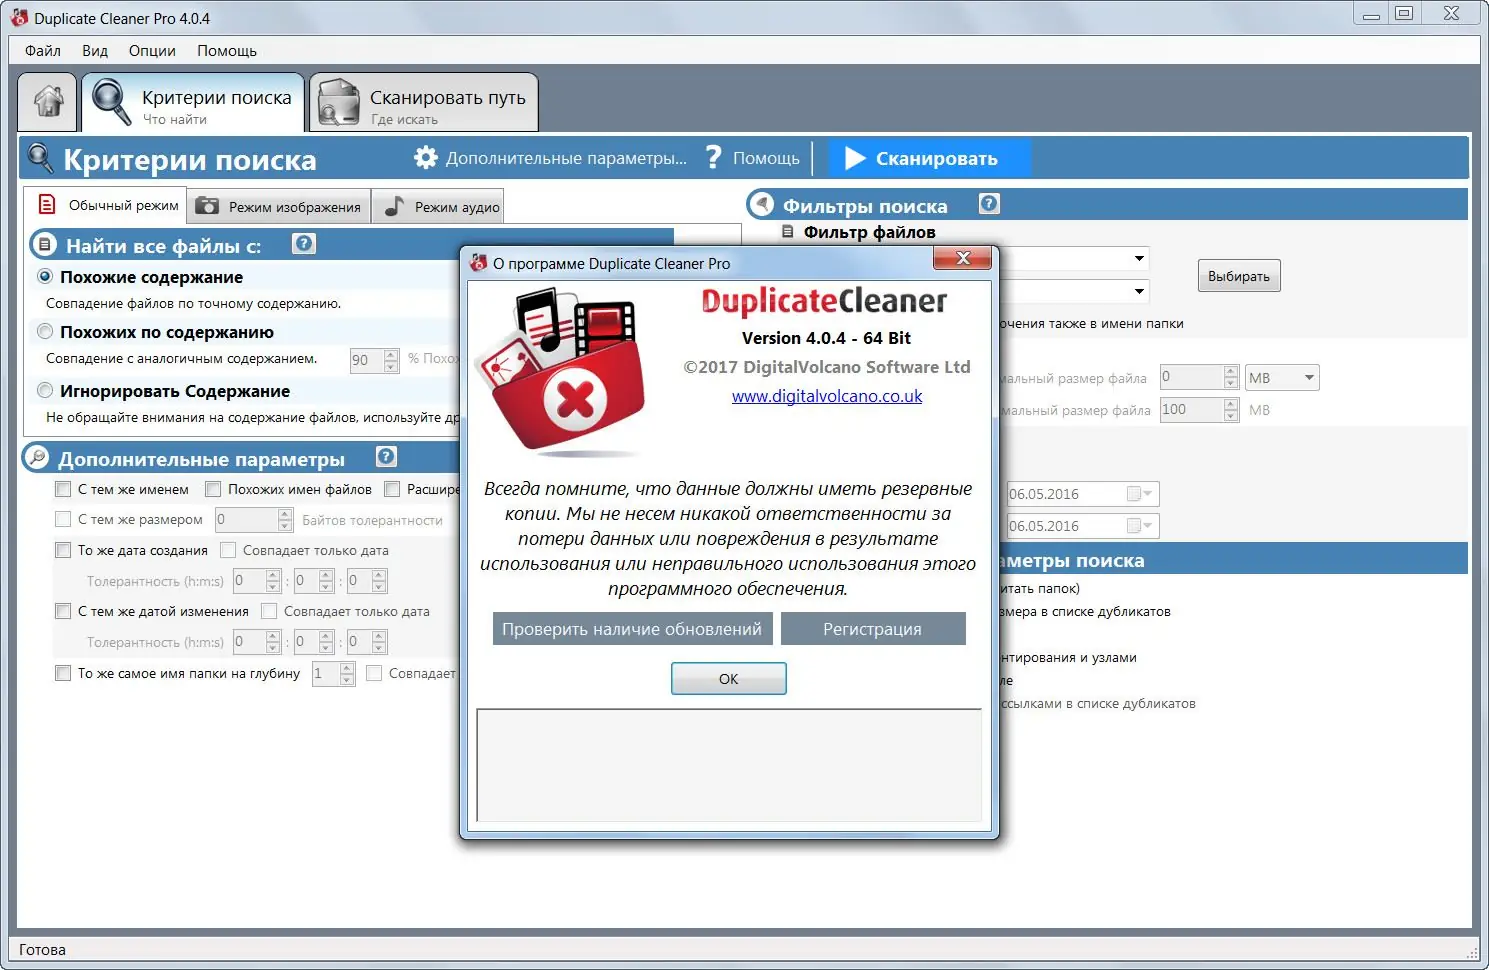
Task: Click Проверить наличие обновлений button
Action: [x=632, y=628]
